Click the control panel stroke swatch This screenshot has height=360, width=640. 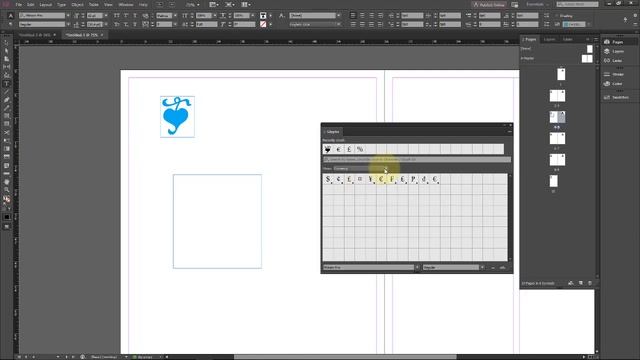(x=263, y=24)
